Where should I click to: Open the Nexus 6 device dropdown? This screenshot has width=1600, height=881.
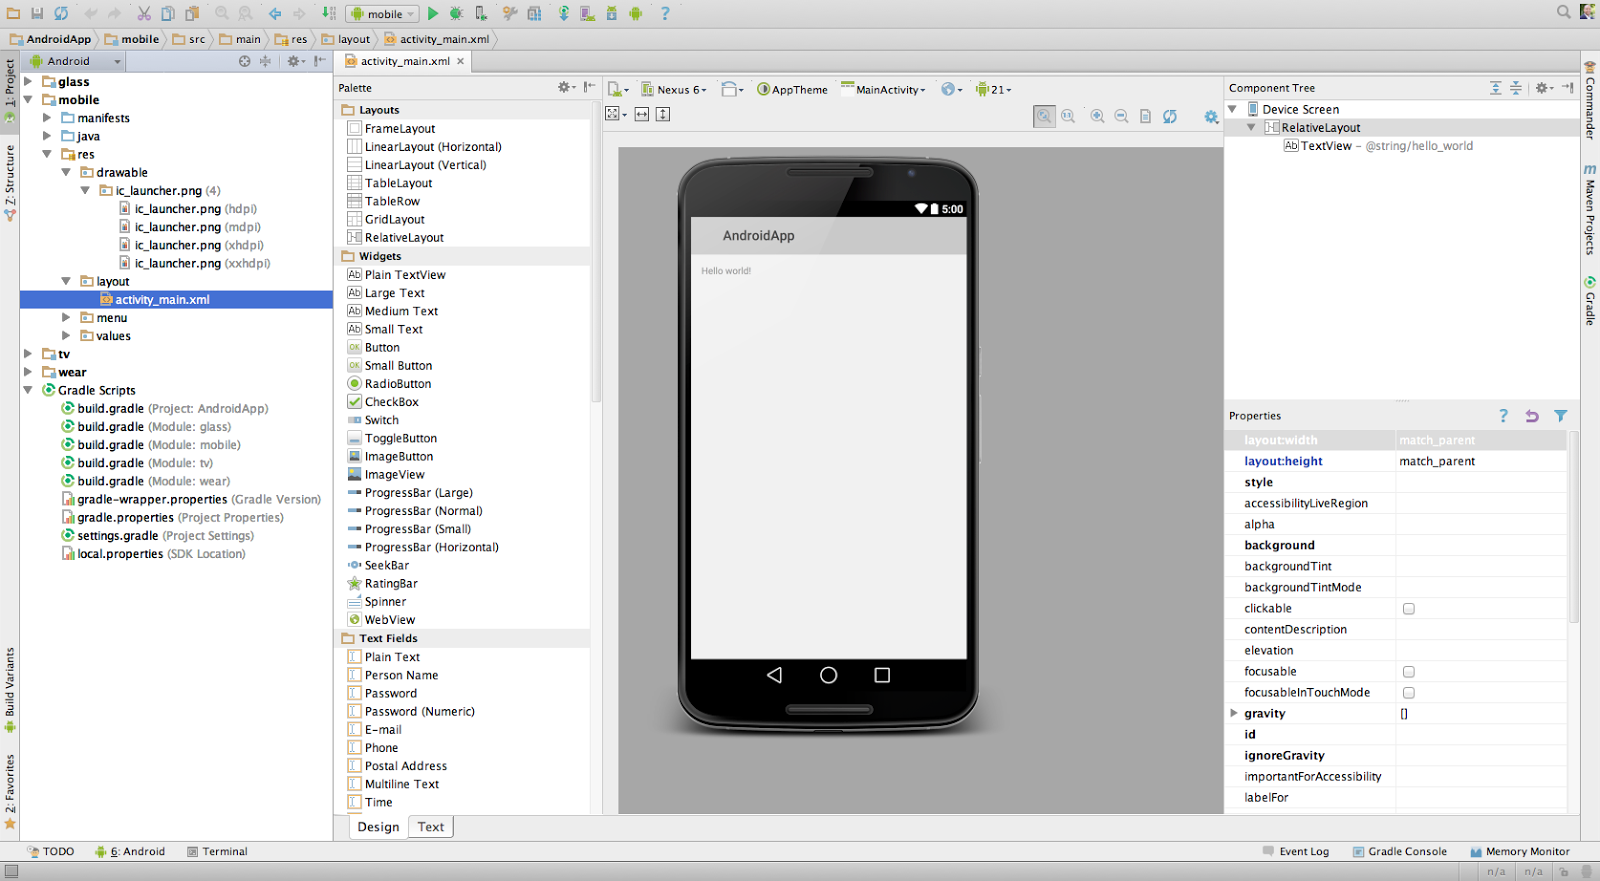pos(674,89)
